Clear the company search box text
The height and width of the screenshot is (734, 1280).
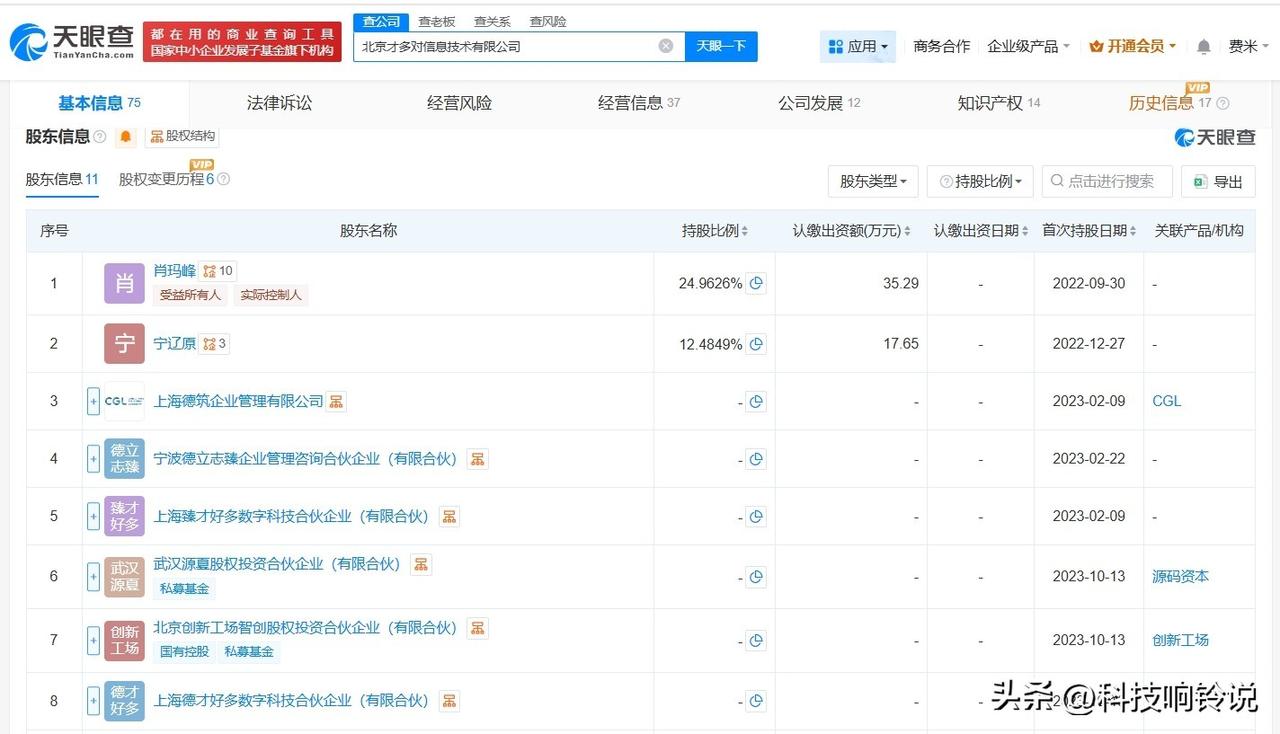coord(666,46)
